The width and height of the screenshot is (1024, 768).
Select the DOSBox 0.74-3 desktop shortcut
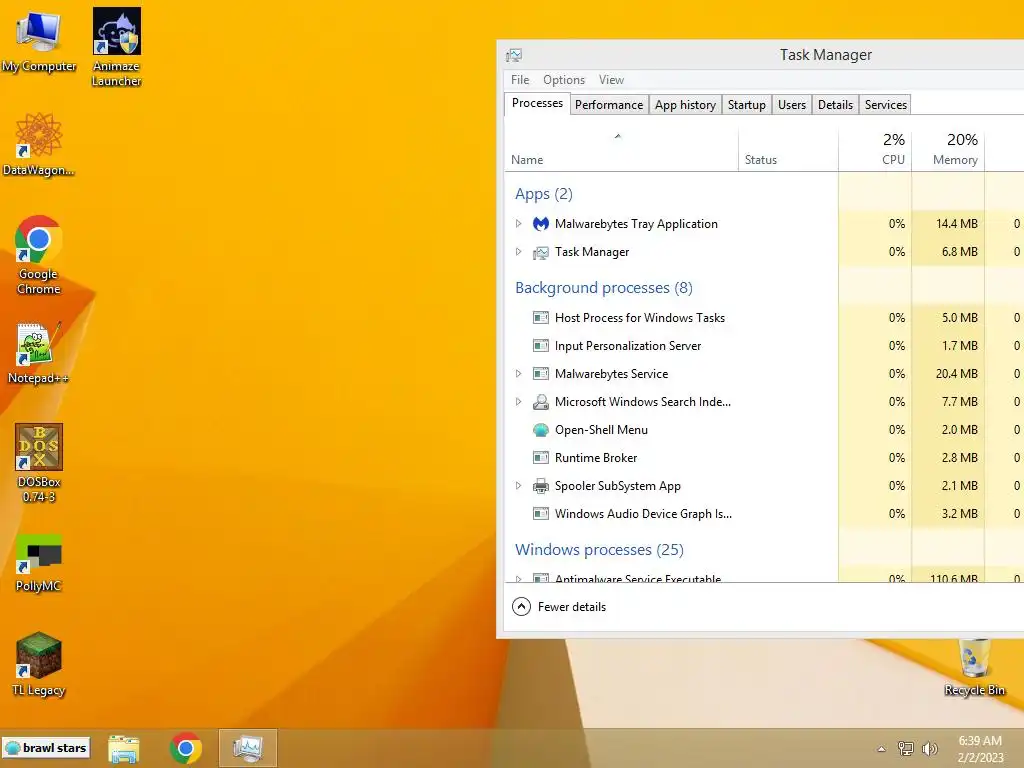(x=39, y=462)
